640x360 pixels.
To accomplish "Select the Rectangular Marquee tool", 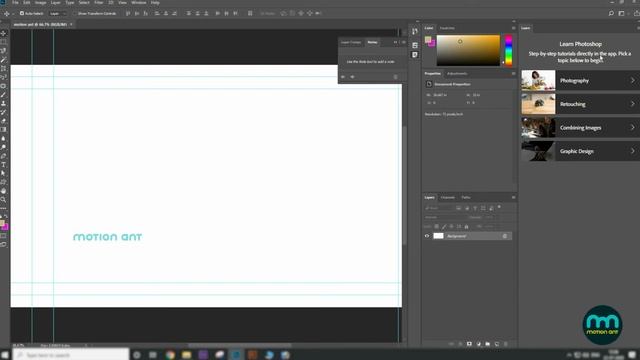I will (x=4, y=42).
